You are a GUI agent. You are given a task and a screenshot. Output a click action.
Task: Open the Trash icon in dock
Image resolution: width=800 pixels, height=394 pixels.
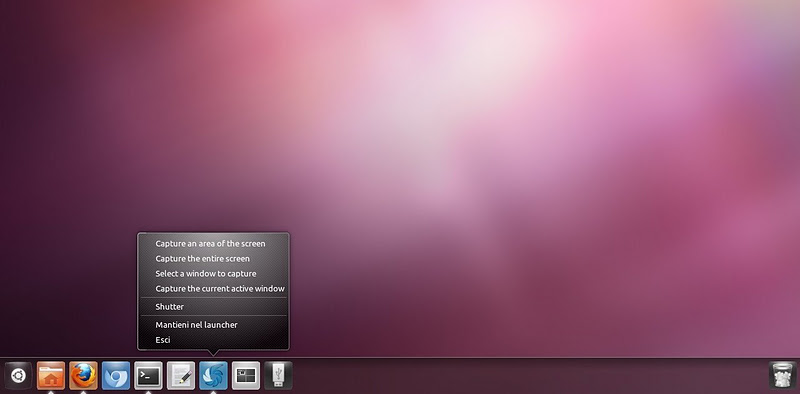783,376
